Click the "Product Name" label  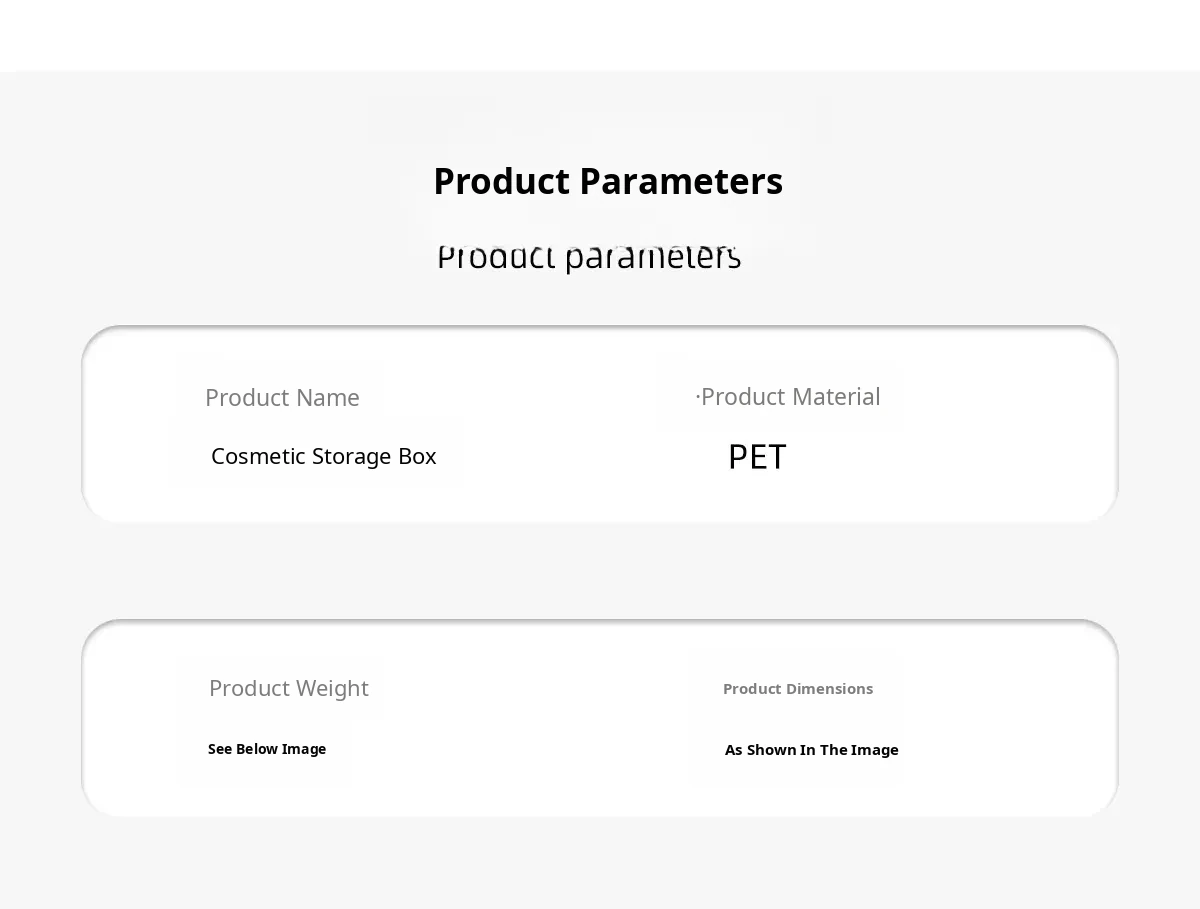tap(282, 398)
